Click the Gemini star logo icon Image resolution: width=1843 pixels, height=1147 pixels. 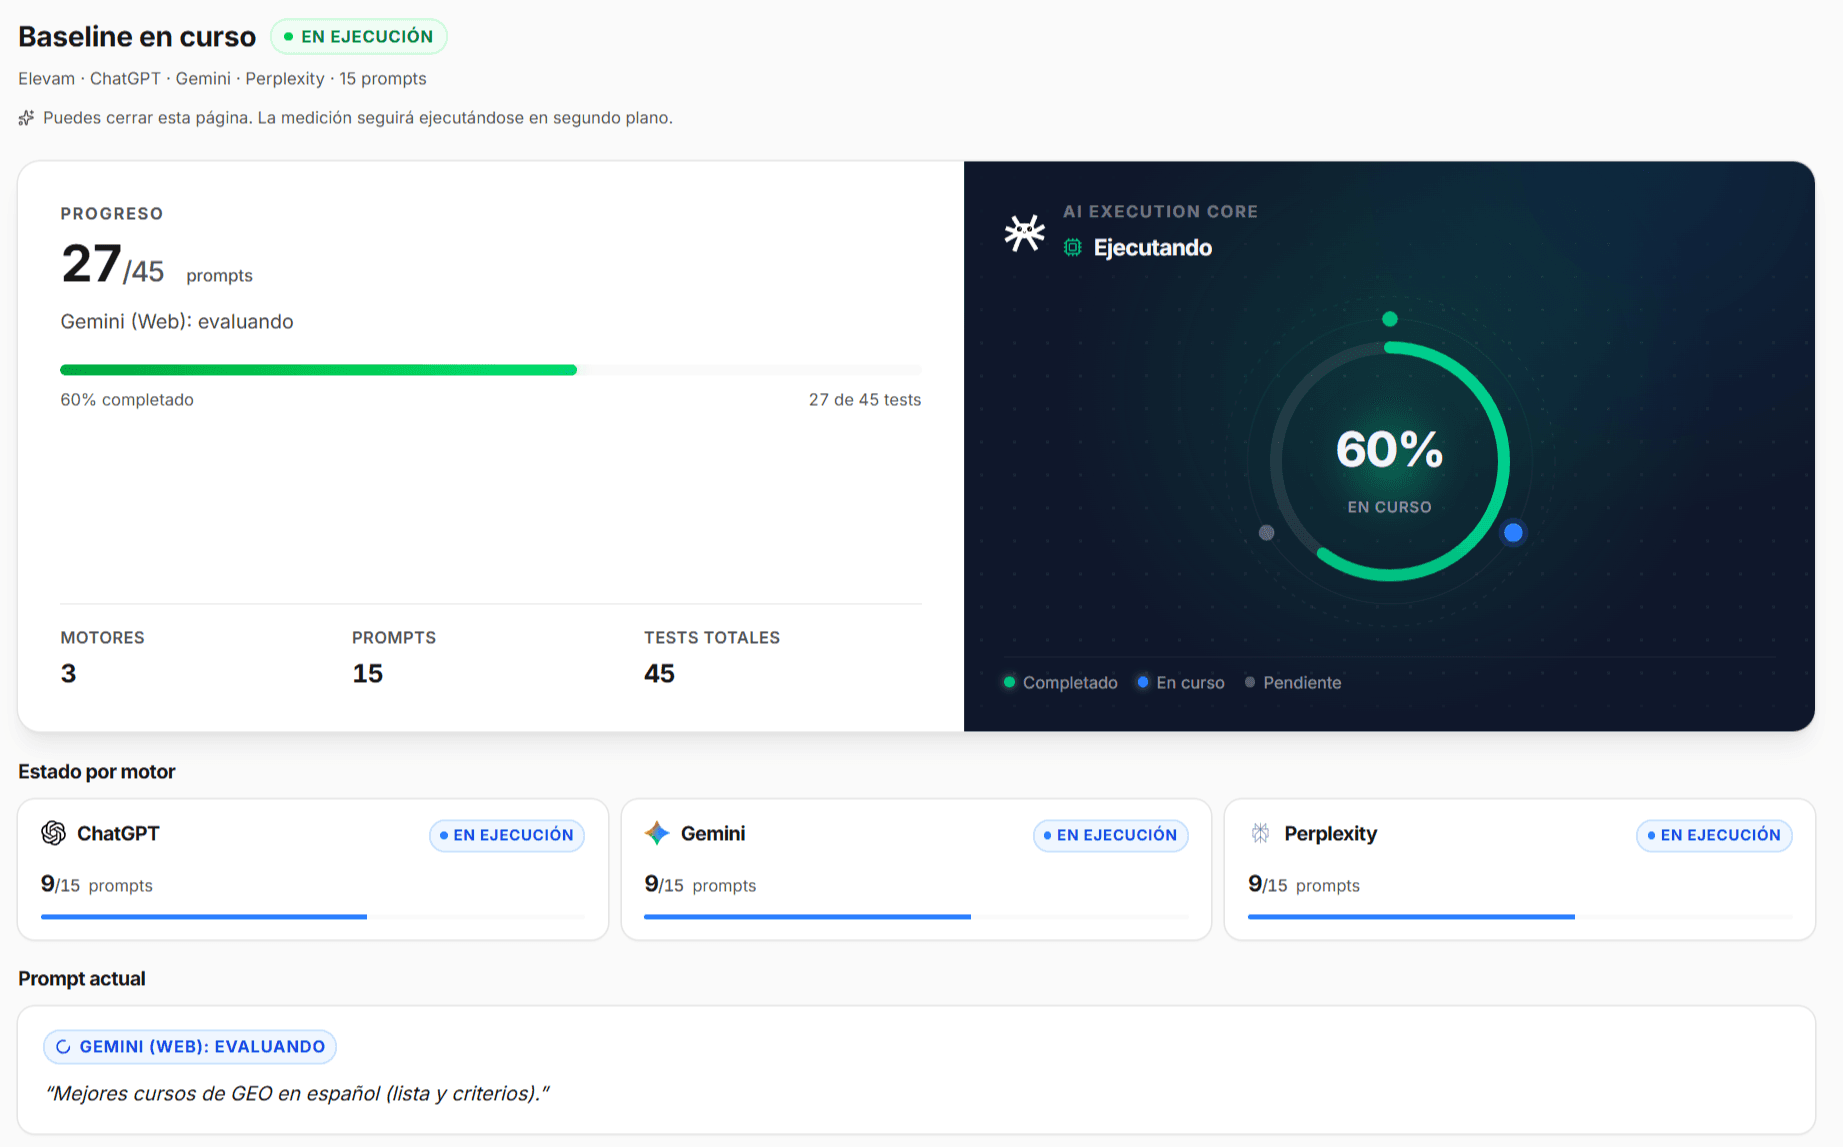tap(657, 833)
